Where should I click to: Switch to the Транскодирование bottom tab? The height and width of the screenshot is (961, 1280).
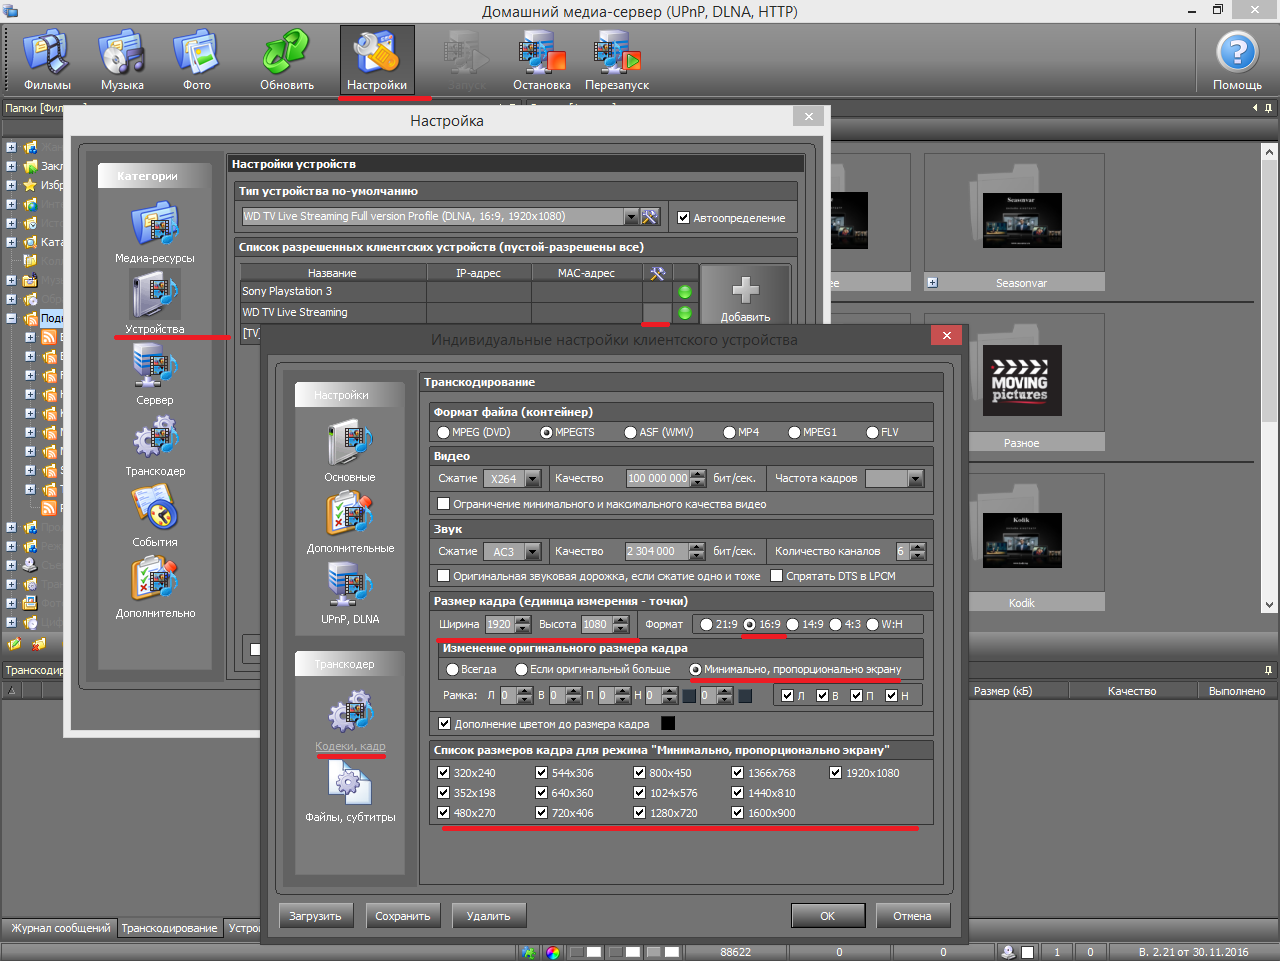point(169,928)
